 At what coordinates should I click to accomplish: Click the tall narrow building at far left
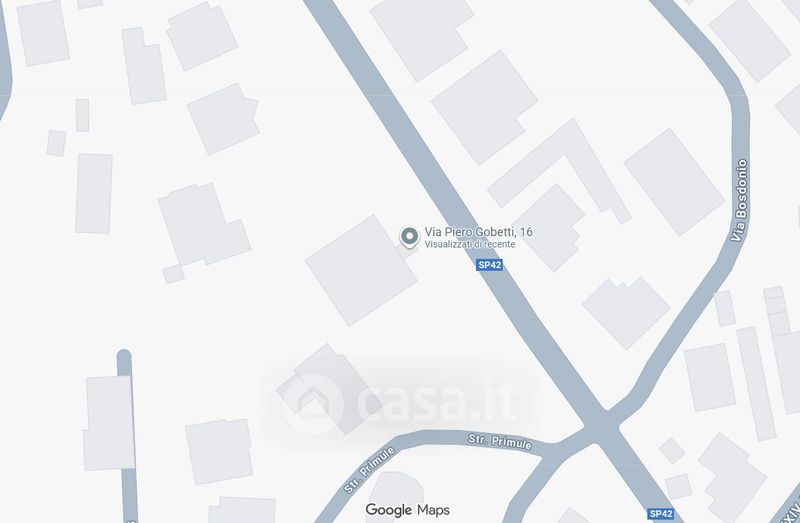point(94,193)
